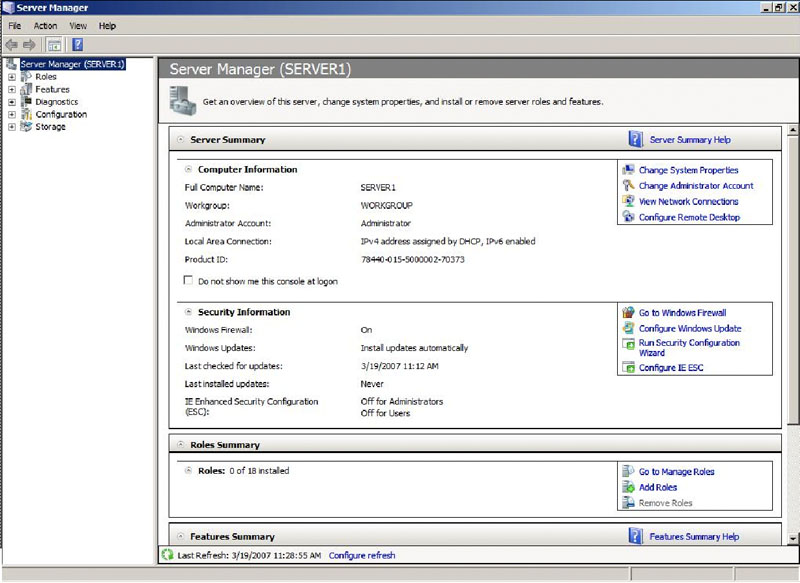Click the Add Roles icon

tap(628, 488)
